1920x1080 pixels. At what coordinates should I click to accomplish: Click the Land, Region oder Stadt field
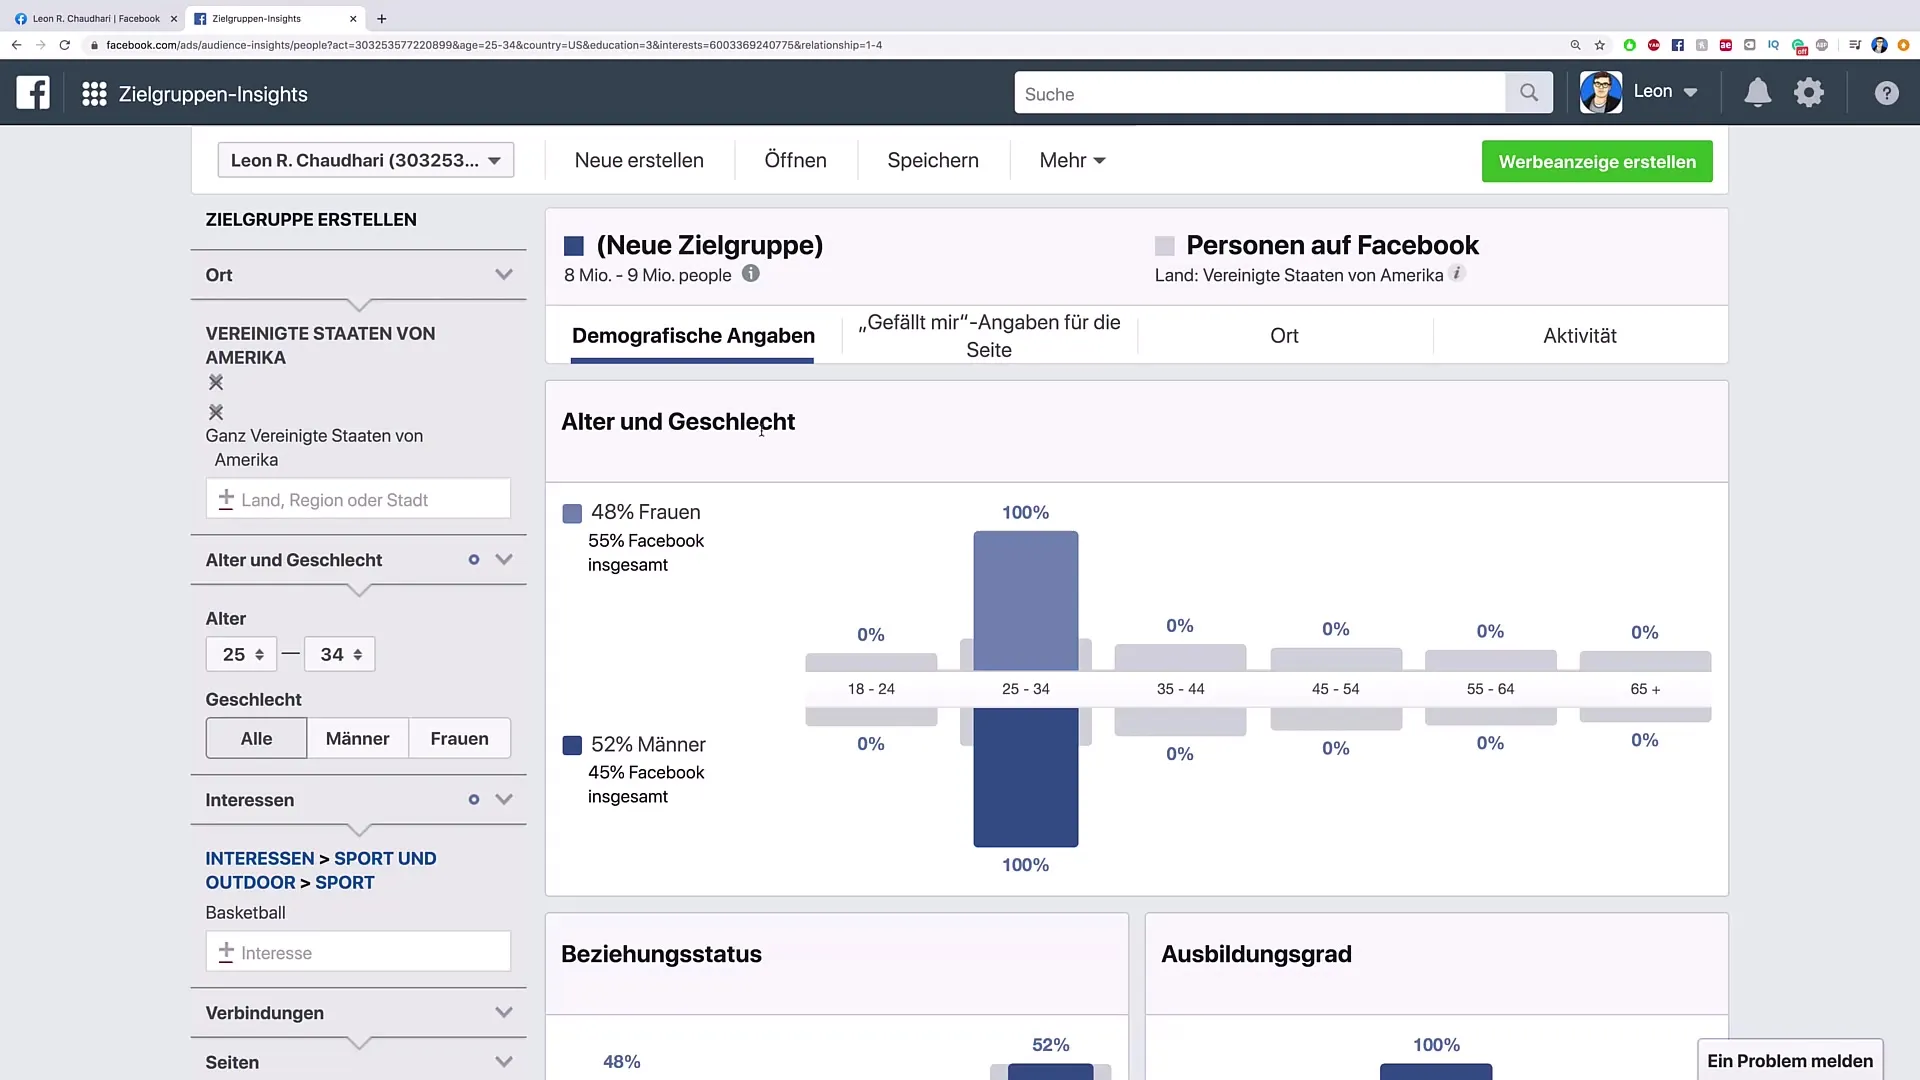(358, 499)
